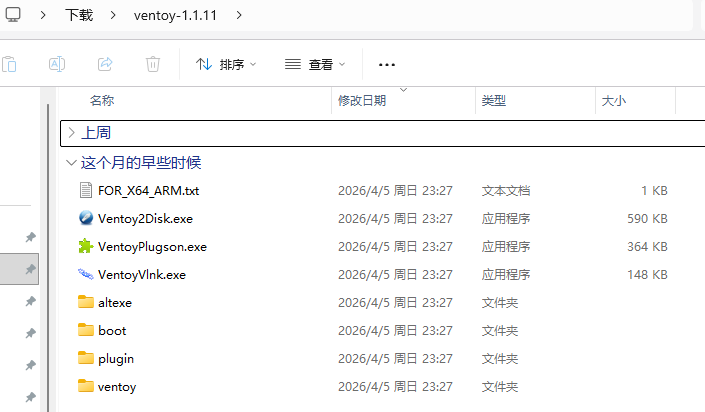
Task: Click the modified date of VentoyVlnk.exe
Action: coord(395,274)
